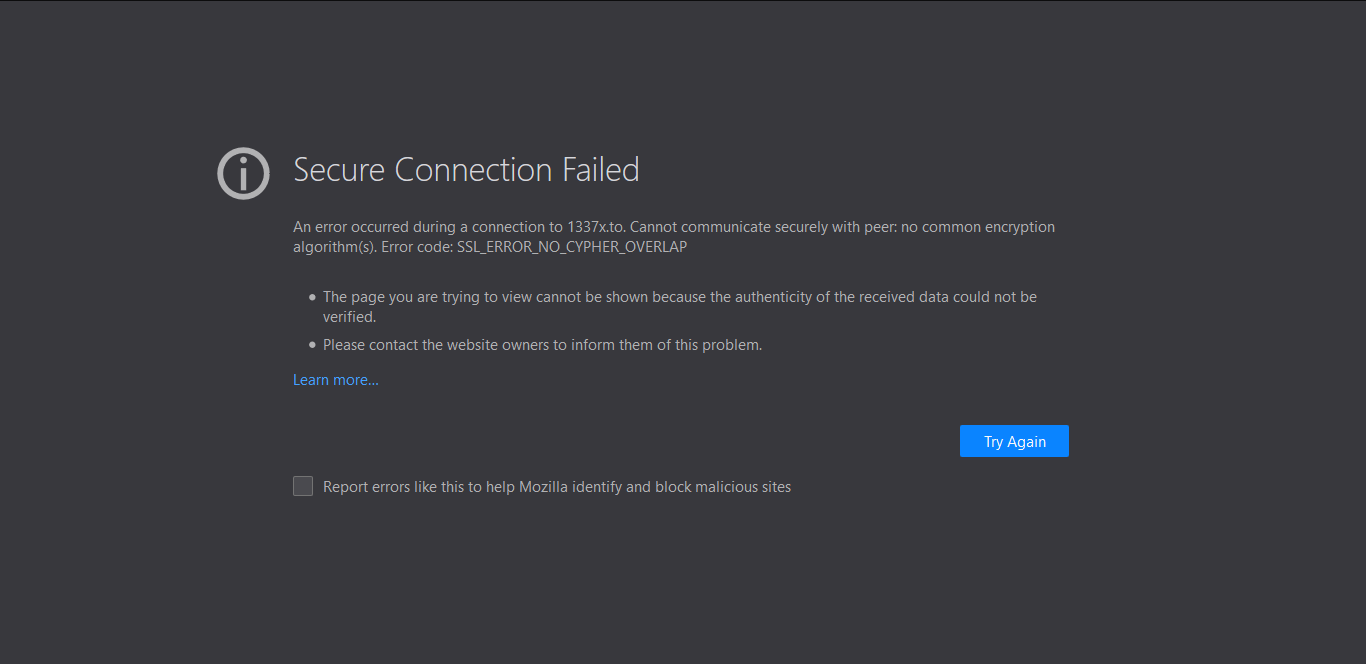Click the Secure Connection Failed heading
1366x664 pixels.
coord(466,170)
